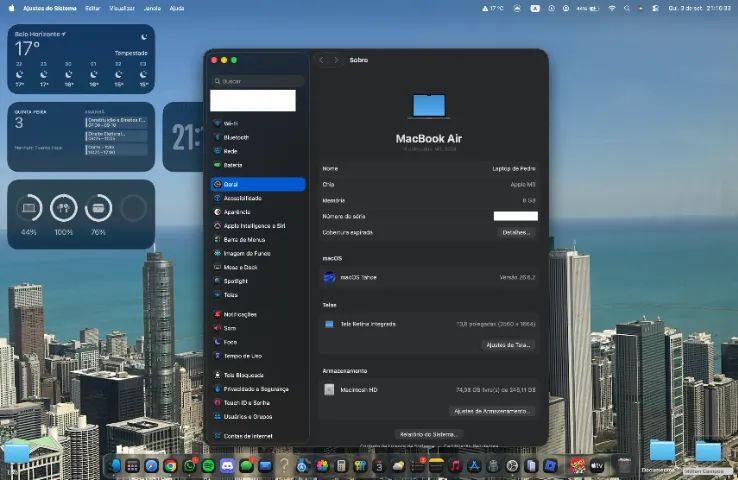Select Geral in the sidebar

257,184
